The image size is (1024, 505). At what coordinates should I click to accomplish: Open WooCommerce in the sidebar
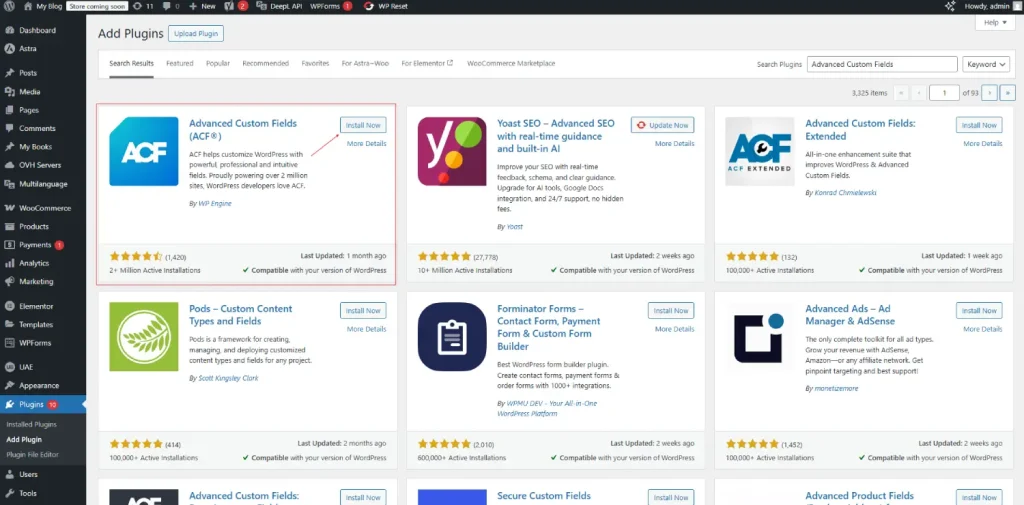(x=45, y=208)
